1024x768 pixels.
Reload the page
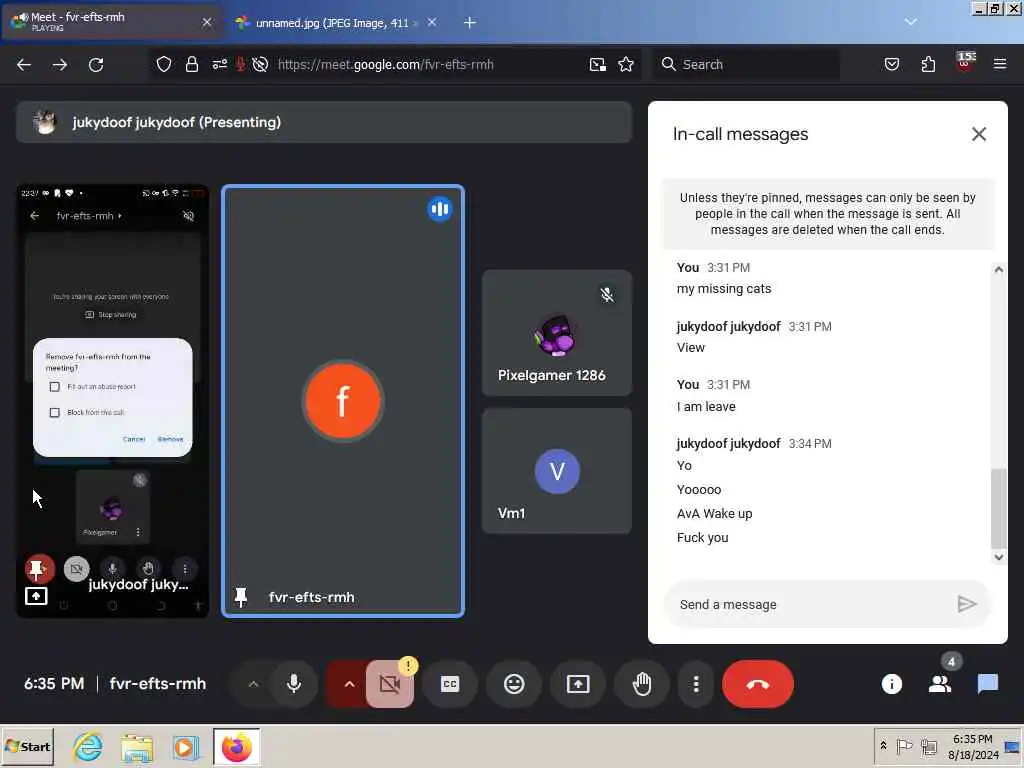pyautogui.click(x=96, y=64)
